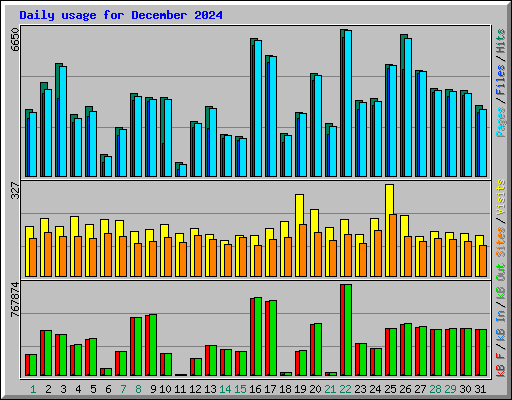
Task: Click the cyan pages bar for day 26
Action: coord(408,107)
